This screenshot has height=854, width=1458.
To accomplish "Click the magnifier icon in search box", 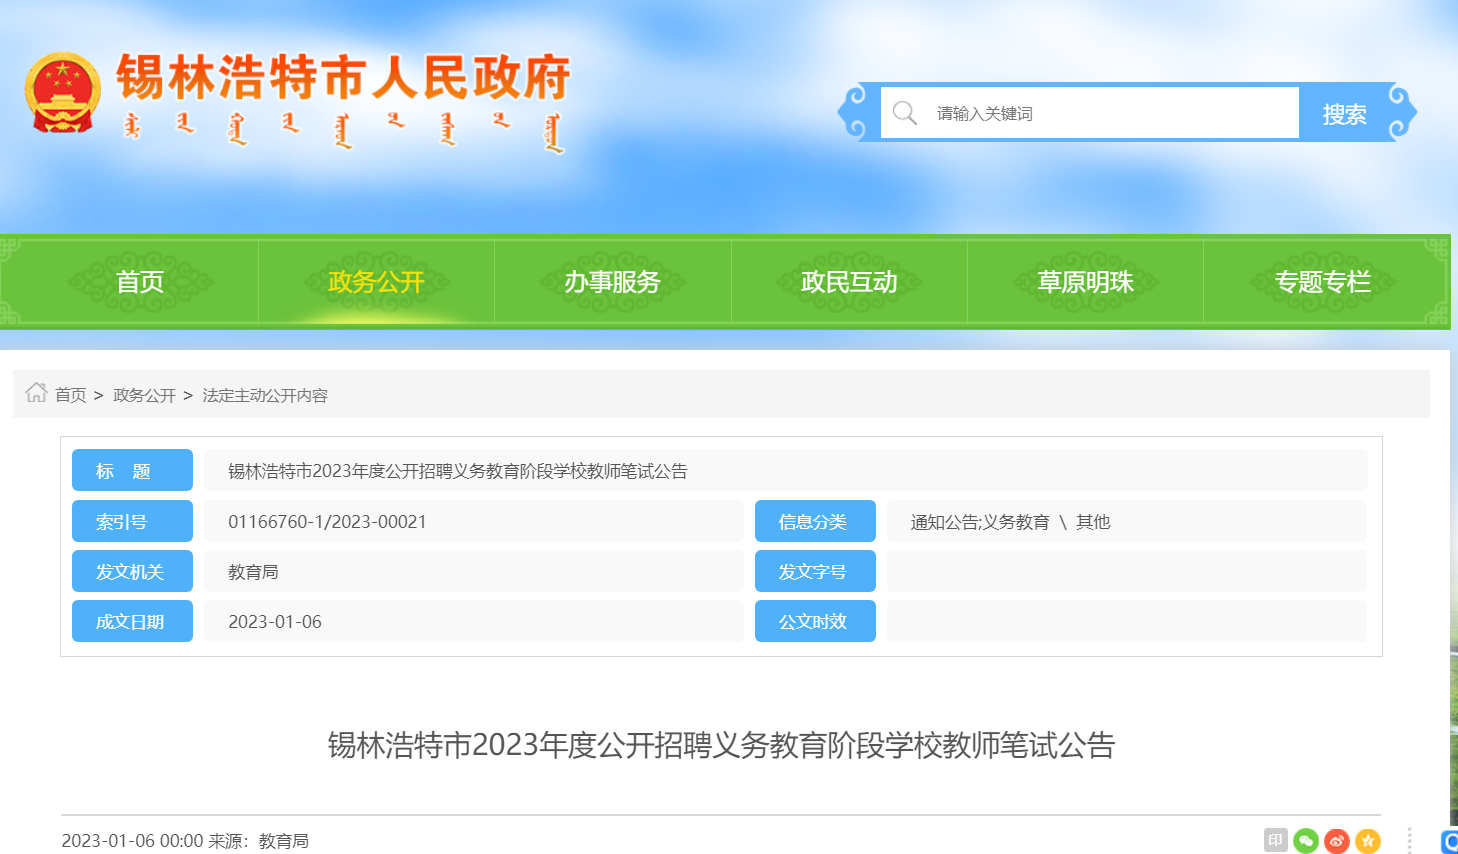I will click(905, 113).
